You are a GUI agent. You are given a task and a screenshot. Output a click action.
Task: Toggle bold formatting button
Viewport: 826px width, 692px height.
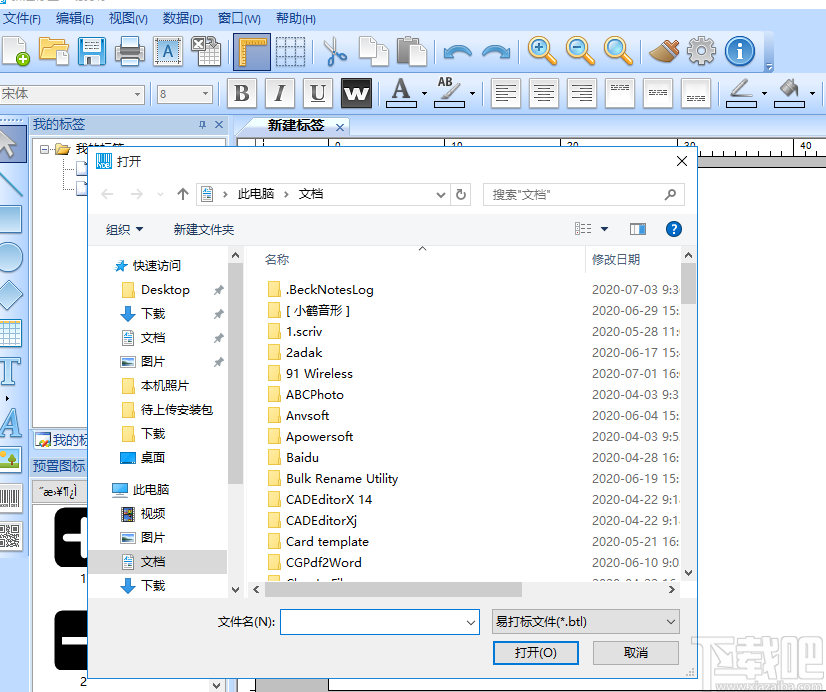[242, 93]
